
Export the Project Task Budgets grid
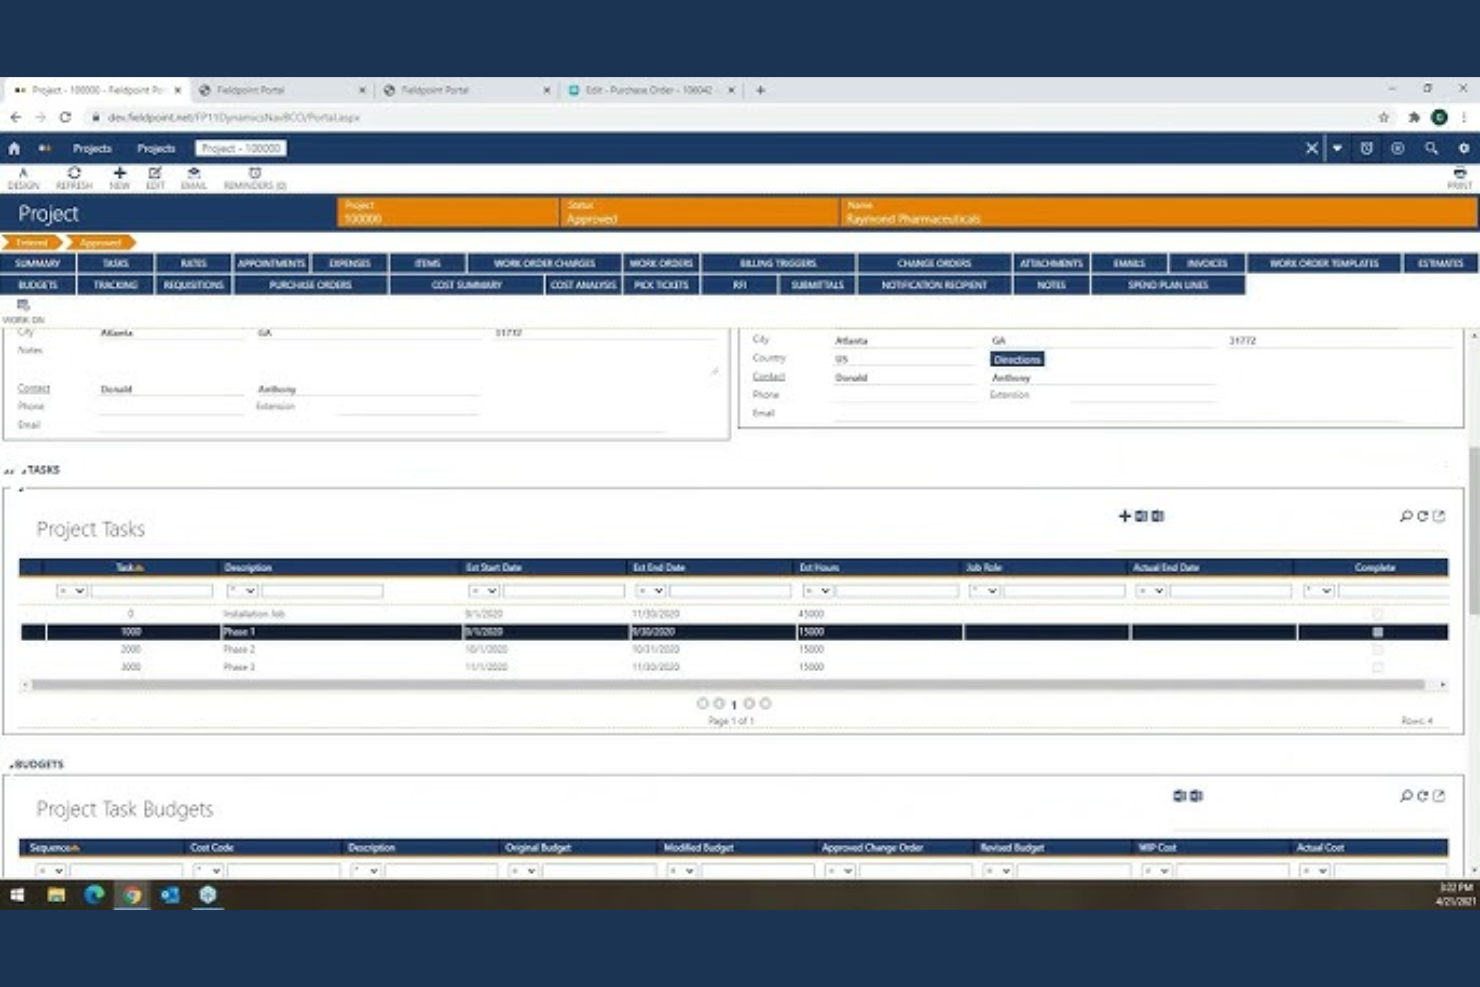(1439, 796)
